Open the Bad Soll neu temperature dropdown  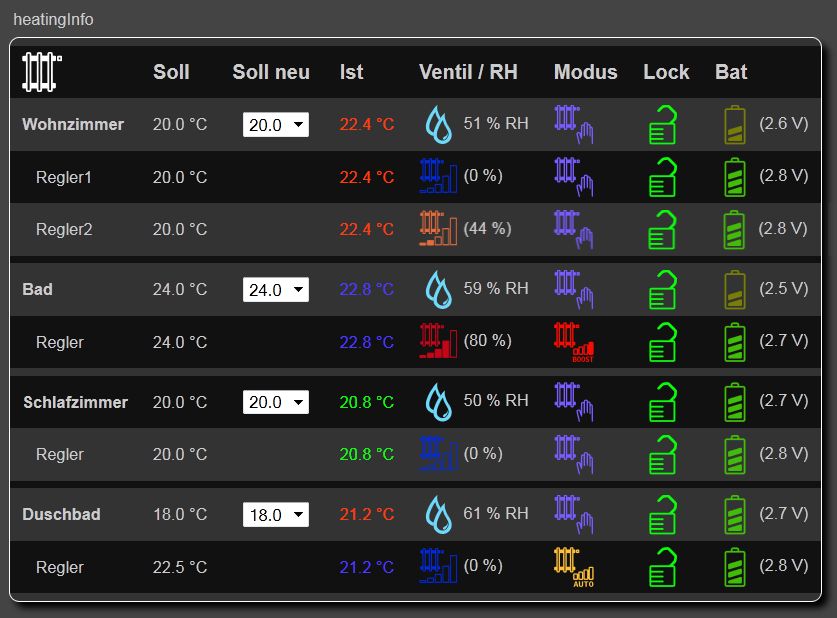276,289
